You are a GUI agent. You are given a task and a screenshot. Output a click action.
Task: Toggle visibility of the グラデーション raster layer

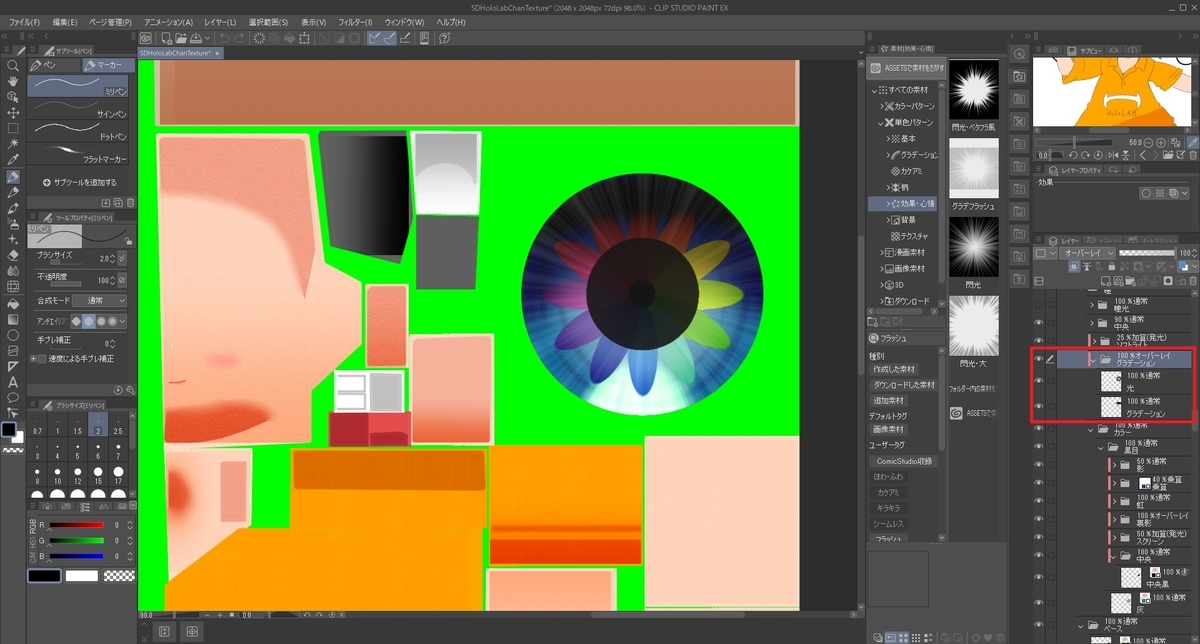pyautogui.click(x=1038, y=406)
